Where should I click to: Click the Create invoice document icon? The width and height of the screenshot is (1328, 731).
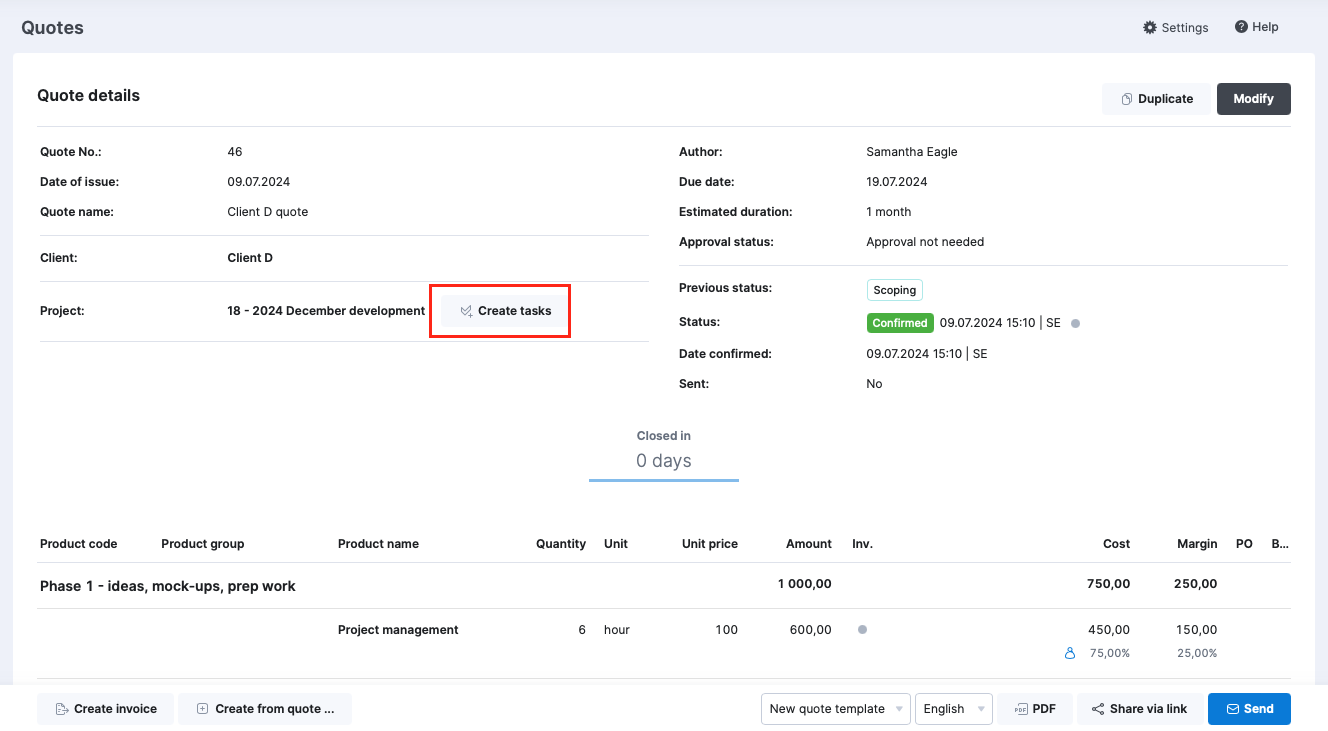[62, 708]
